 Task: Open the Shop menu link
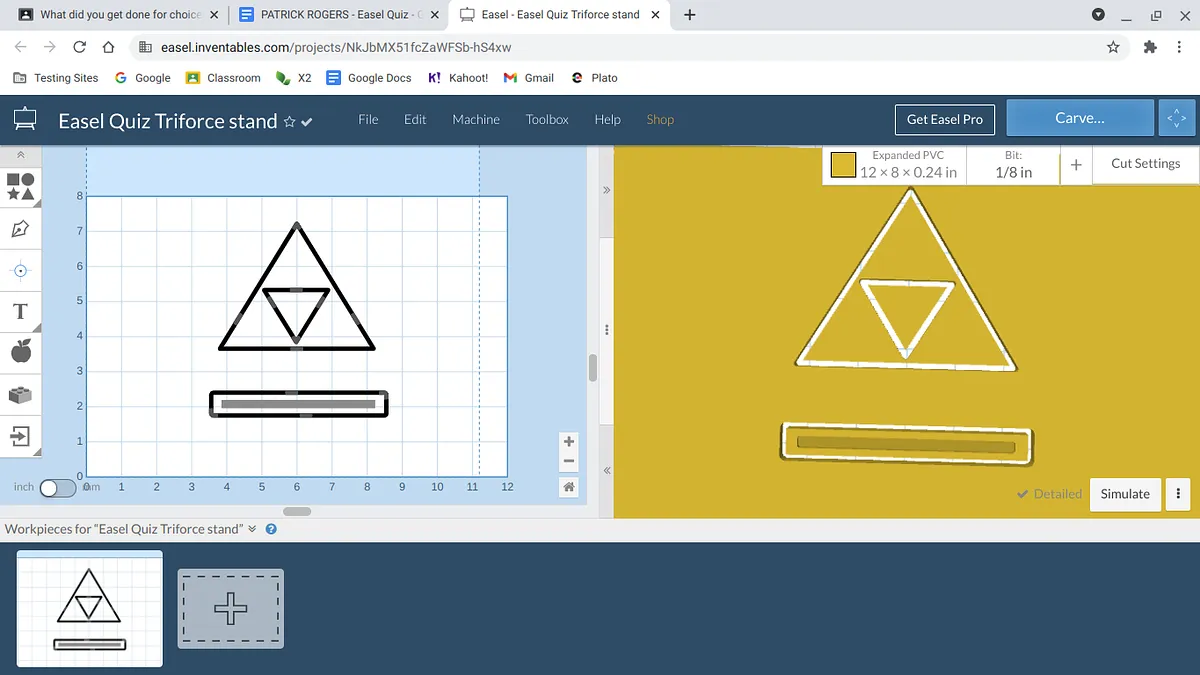tap(660, 119)
